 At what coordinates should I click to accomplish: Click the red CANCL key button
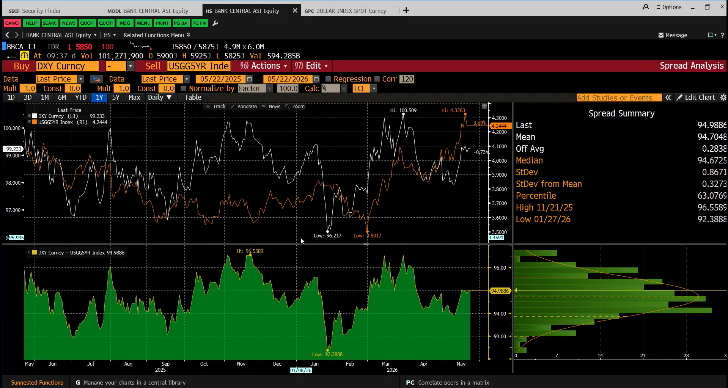tap(12, 22)
